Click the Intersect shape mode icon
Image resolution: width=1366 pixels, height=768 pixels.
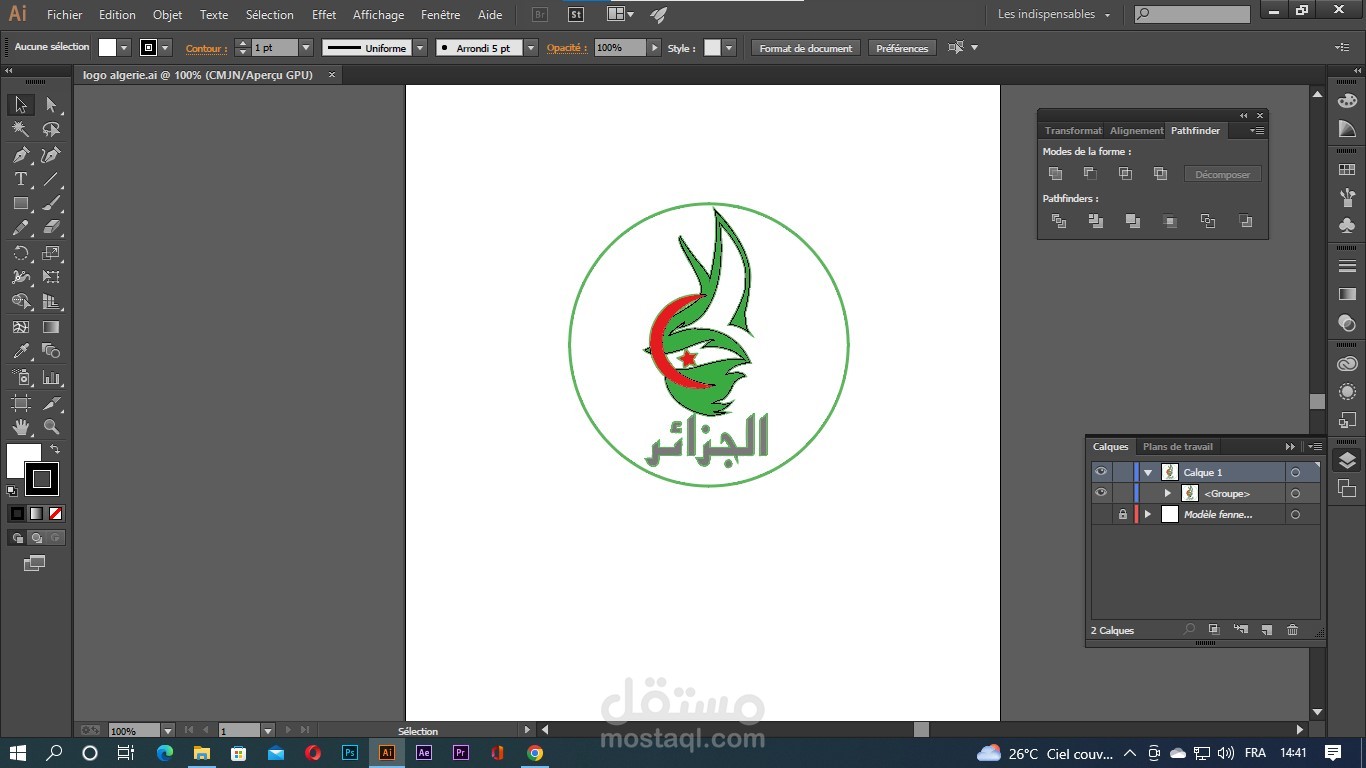1125,173
